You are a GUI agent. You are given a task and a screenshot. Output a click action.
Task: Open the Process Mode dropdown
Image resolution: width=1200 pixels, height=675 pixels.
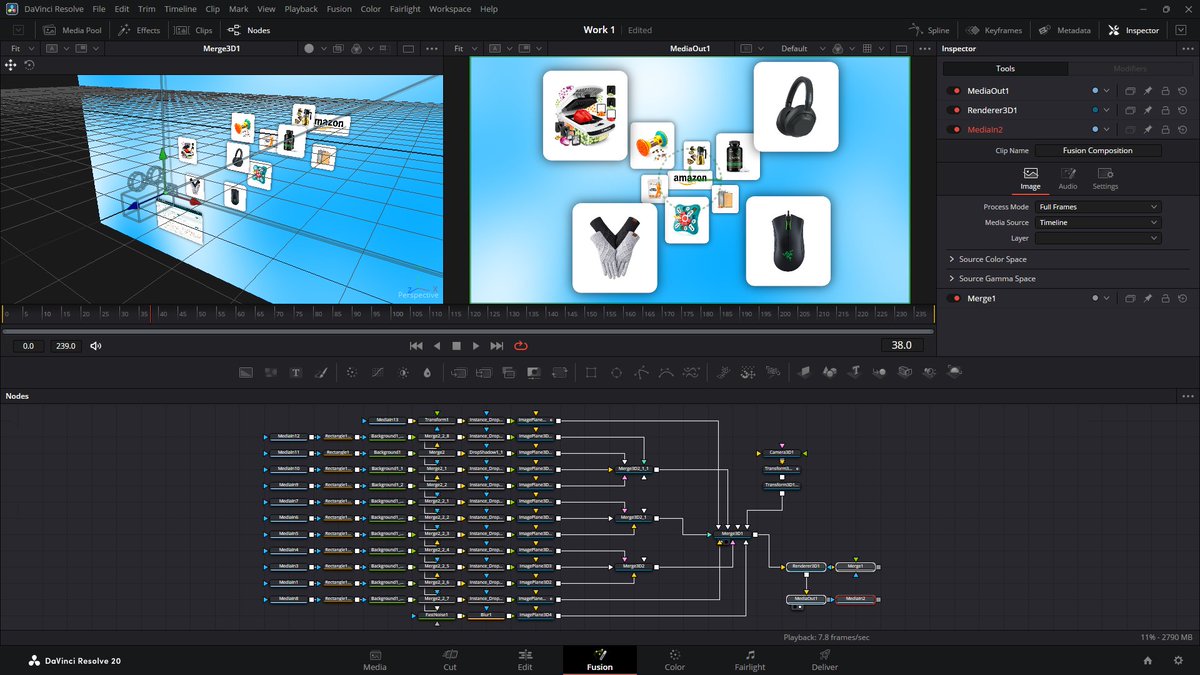click(x=1098, y=206)
